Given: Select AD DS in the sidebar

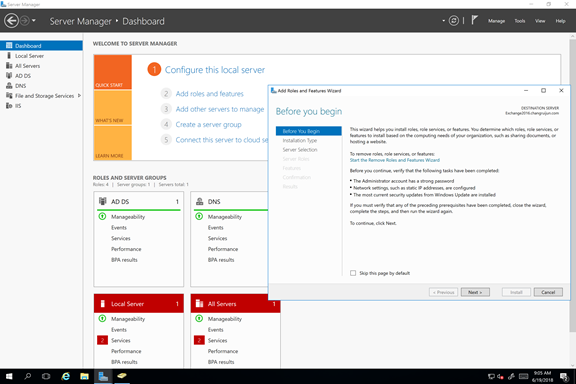Looking at the screenshot, I should coord(41,76).
